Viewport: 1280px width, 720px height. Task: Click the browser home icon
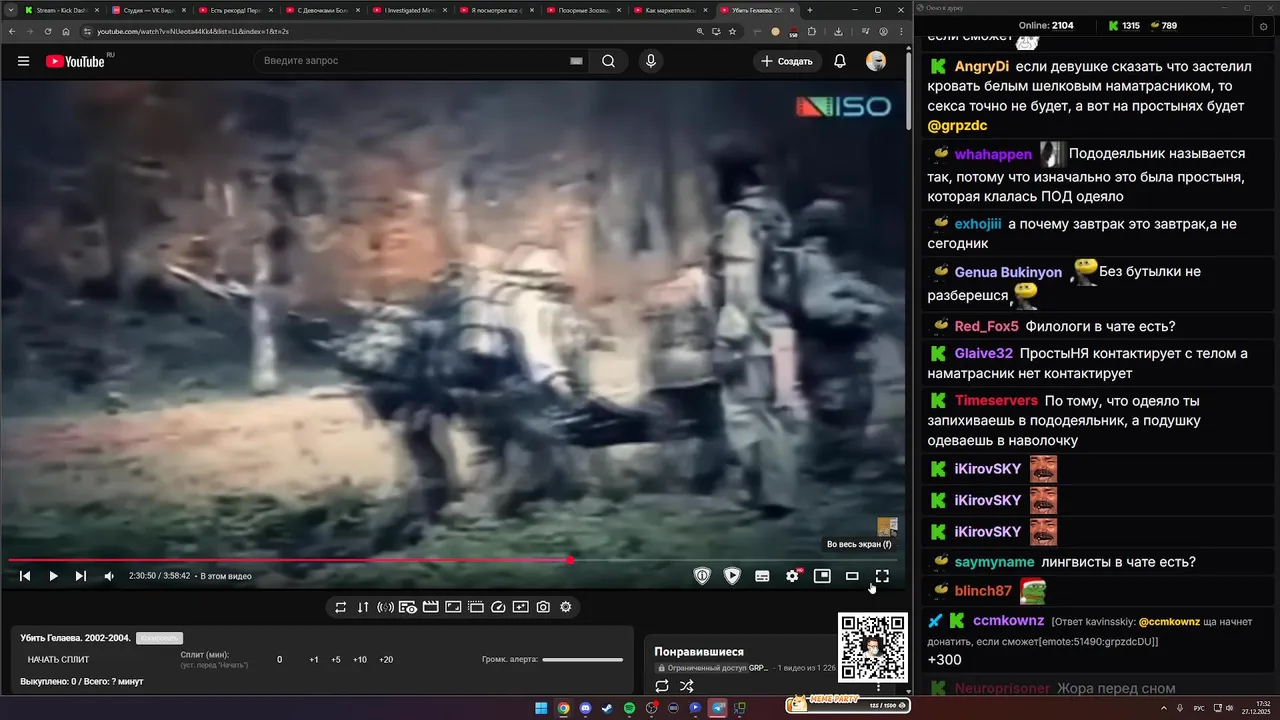coord(66,32)
